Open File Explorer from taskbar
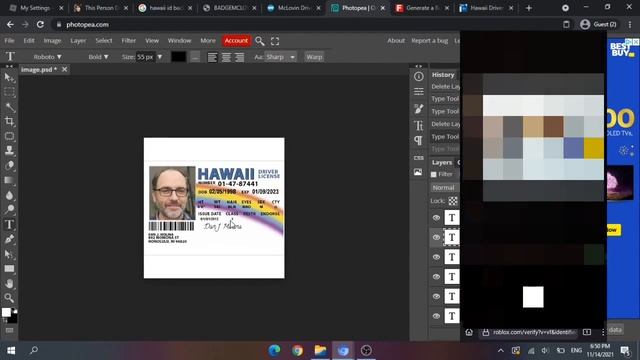The image size is (640, 360). 320,350
